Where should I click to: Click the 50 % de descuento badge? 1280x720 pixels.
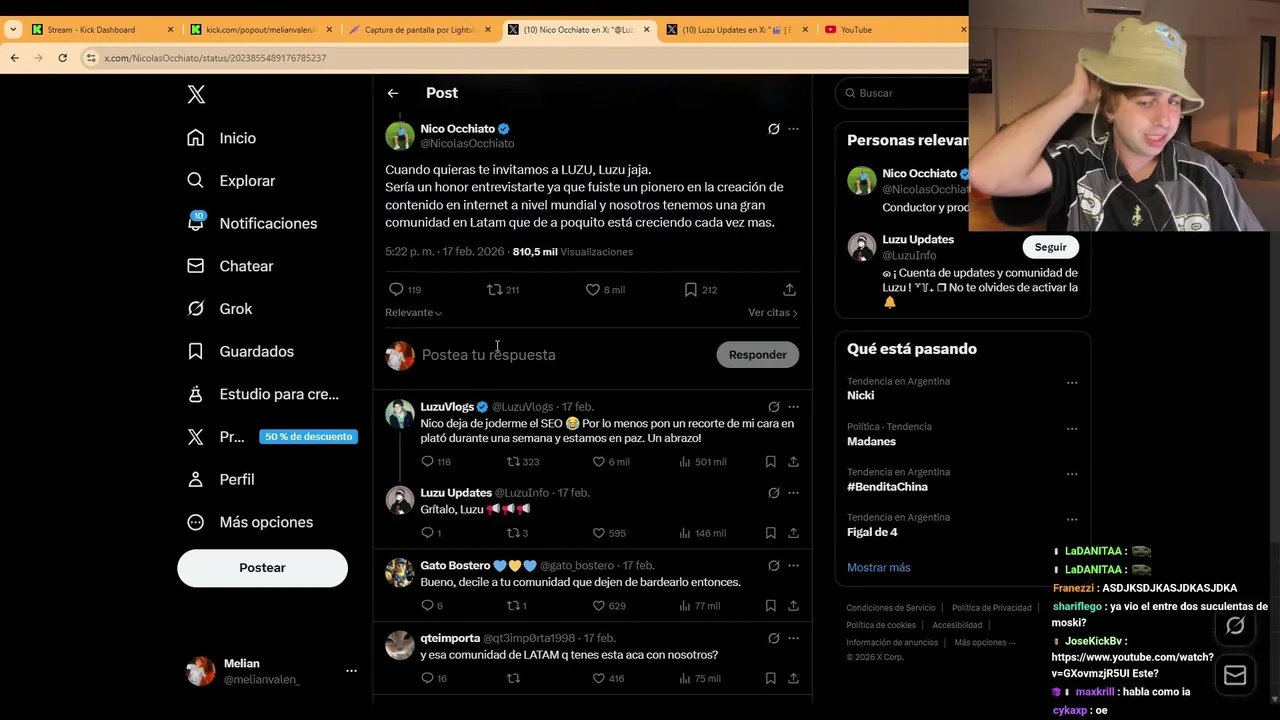(308, 437)
